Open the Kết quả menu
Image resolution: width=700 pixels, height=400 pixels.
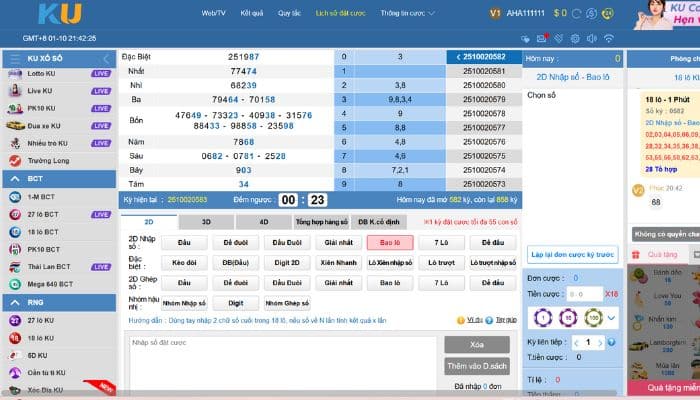click(252, 14)
